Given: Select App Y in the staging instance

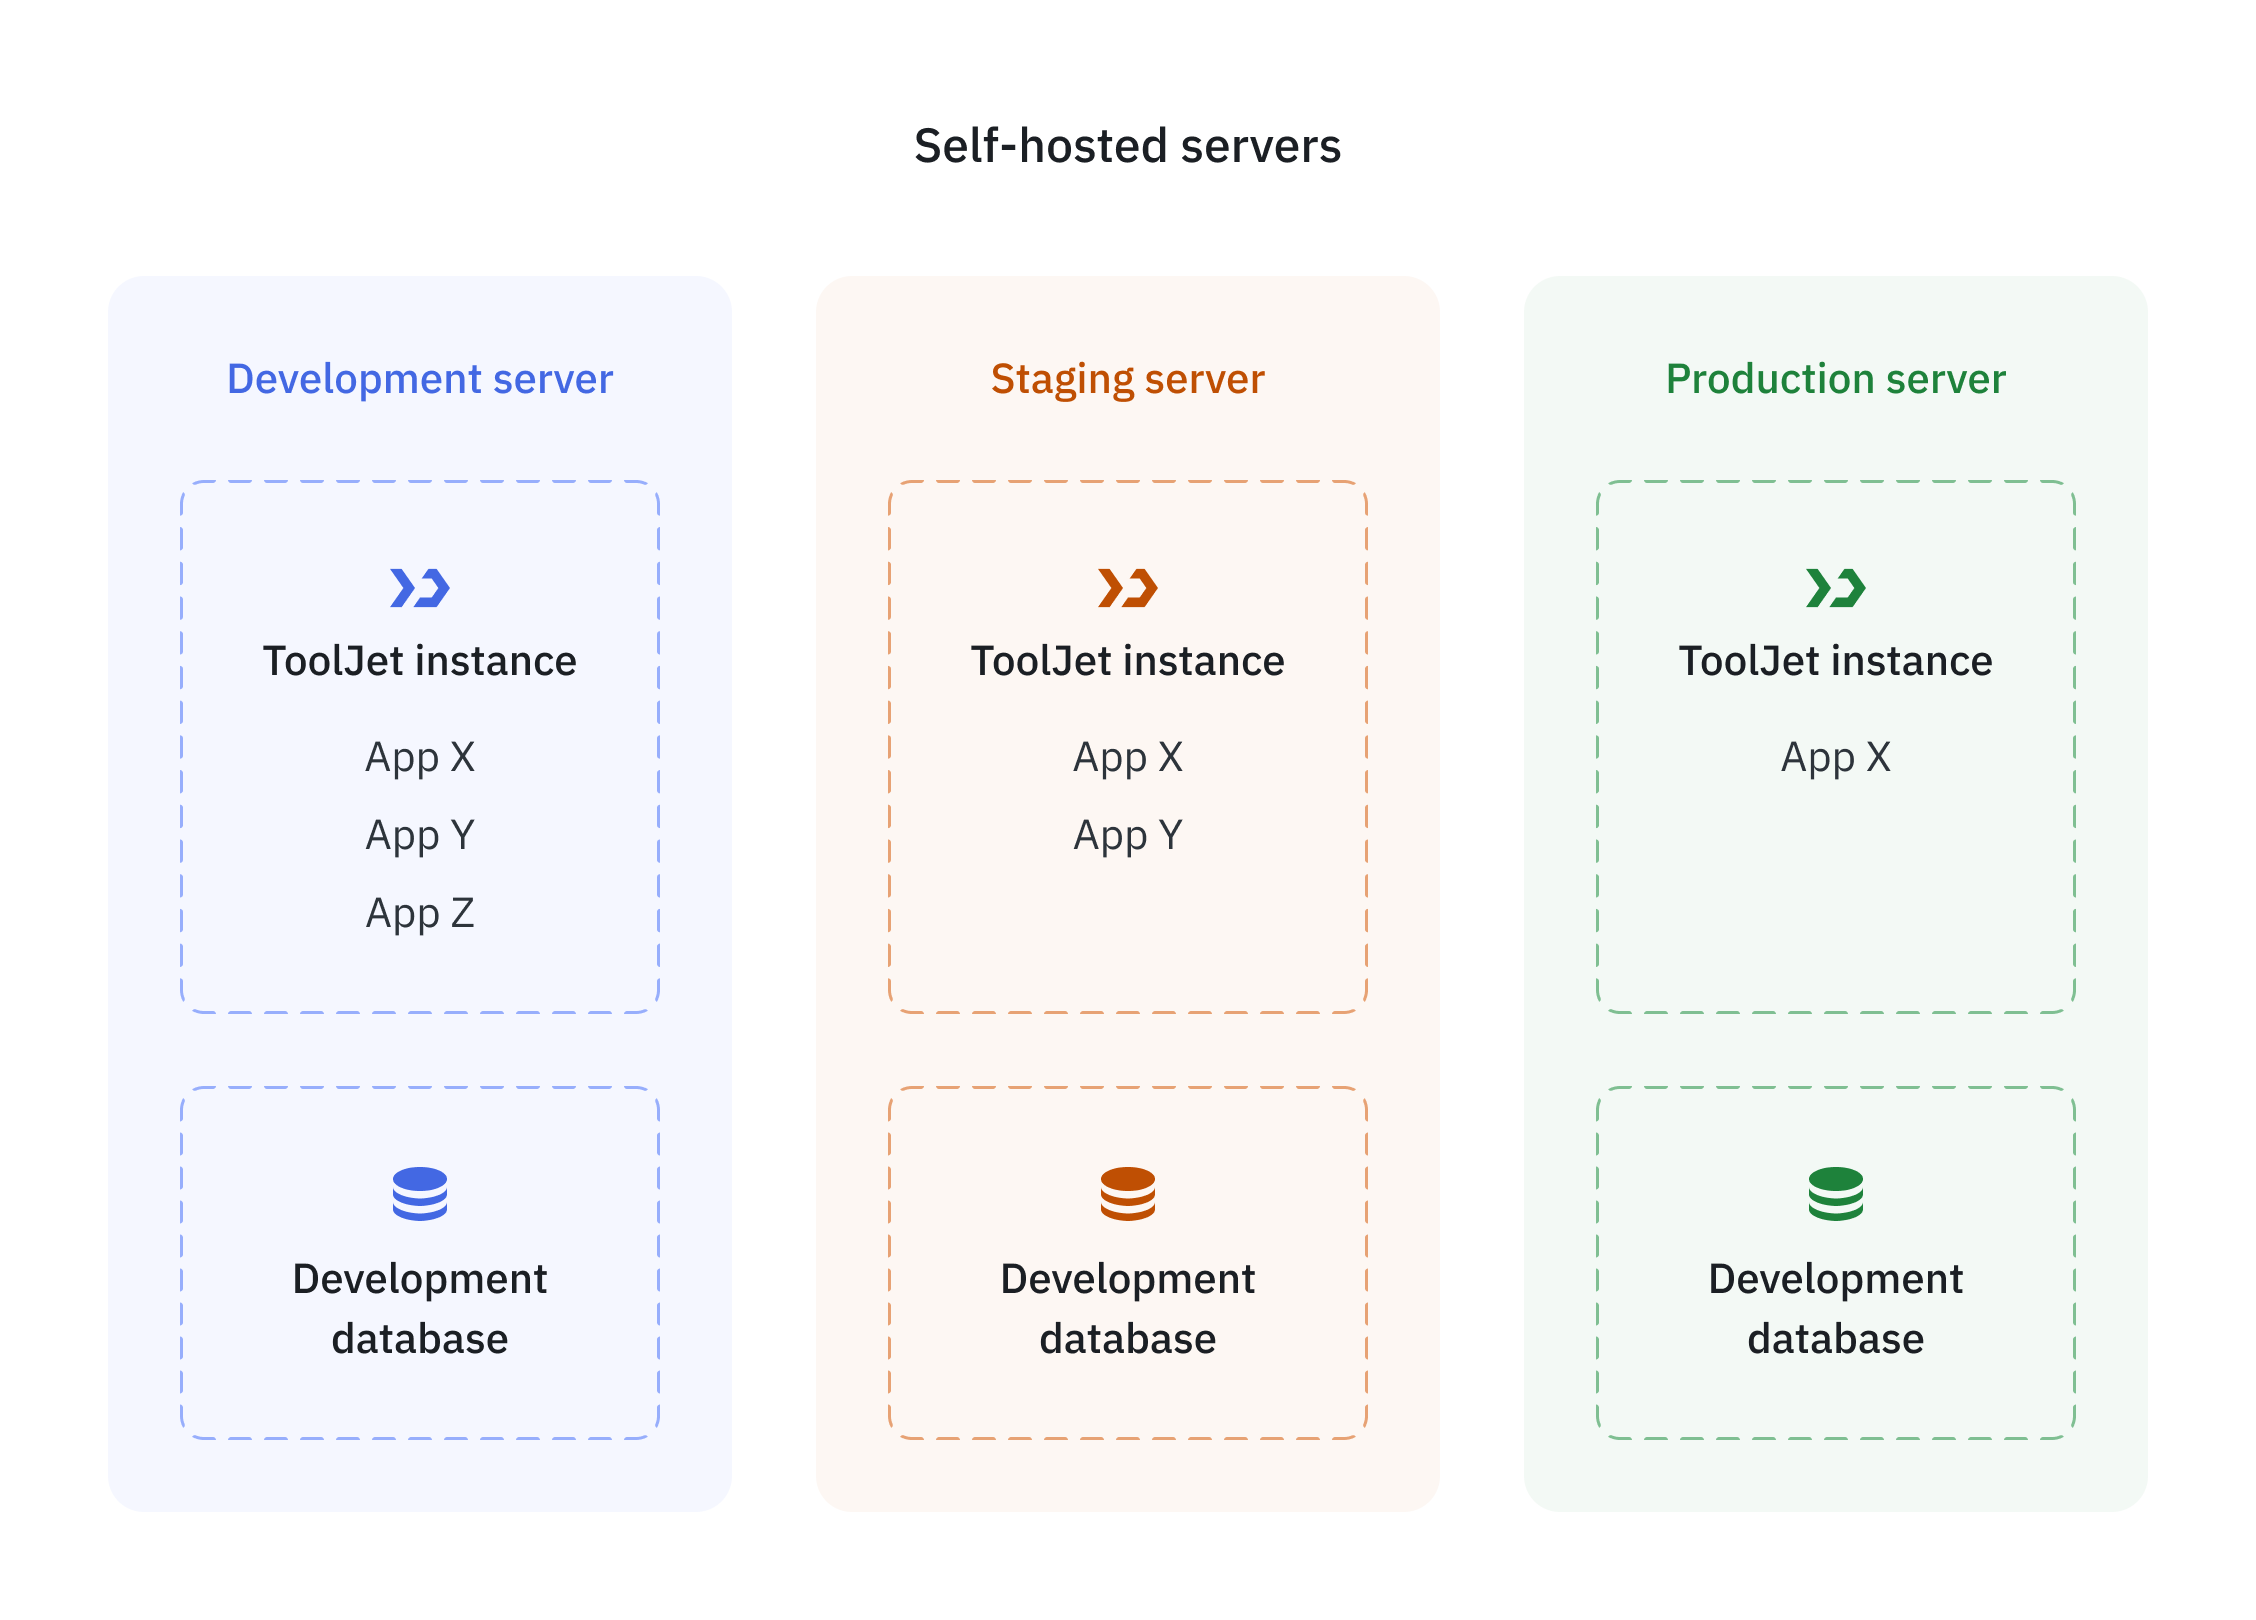Looking at the screenshot, I should pyautogui.click(x=1128, y=835).
